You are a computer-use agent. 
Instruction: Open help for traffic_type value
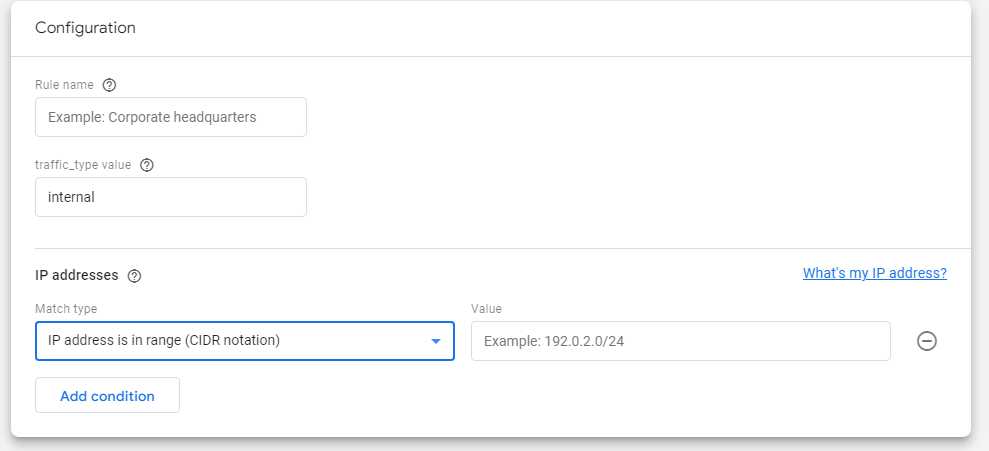(147, 165)
